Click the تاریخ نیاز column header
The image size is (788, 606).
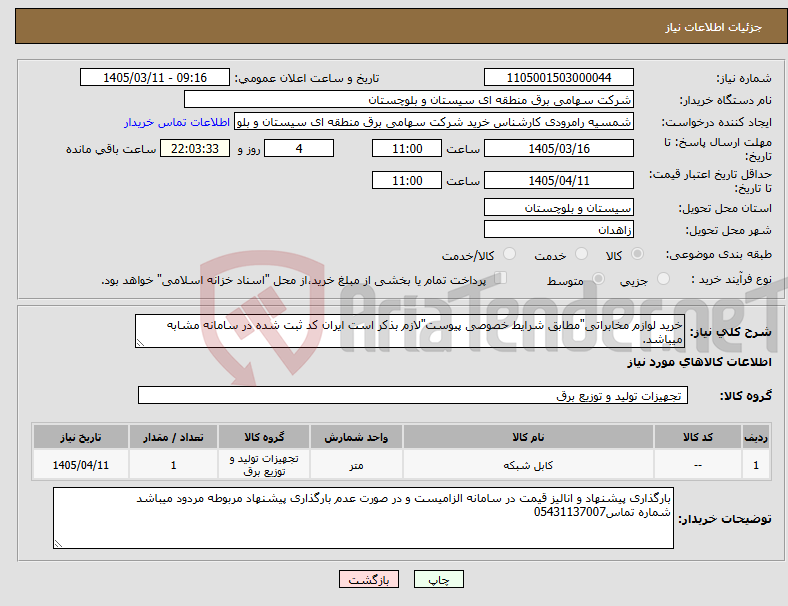pos(81,437)
